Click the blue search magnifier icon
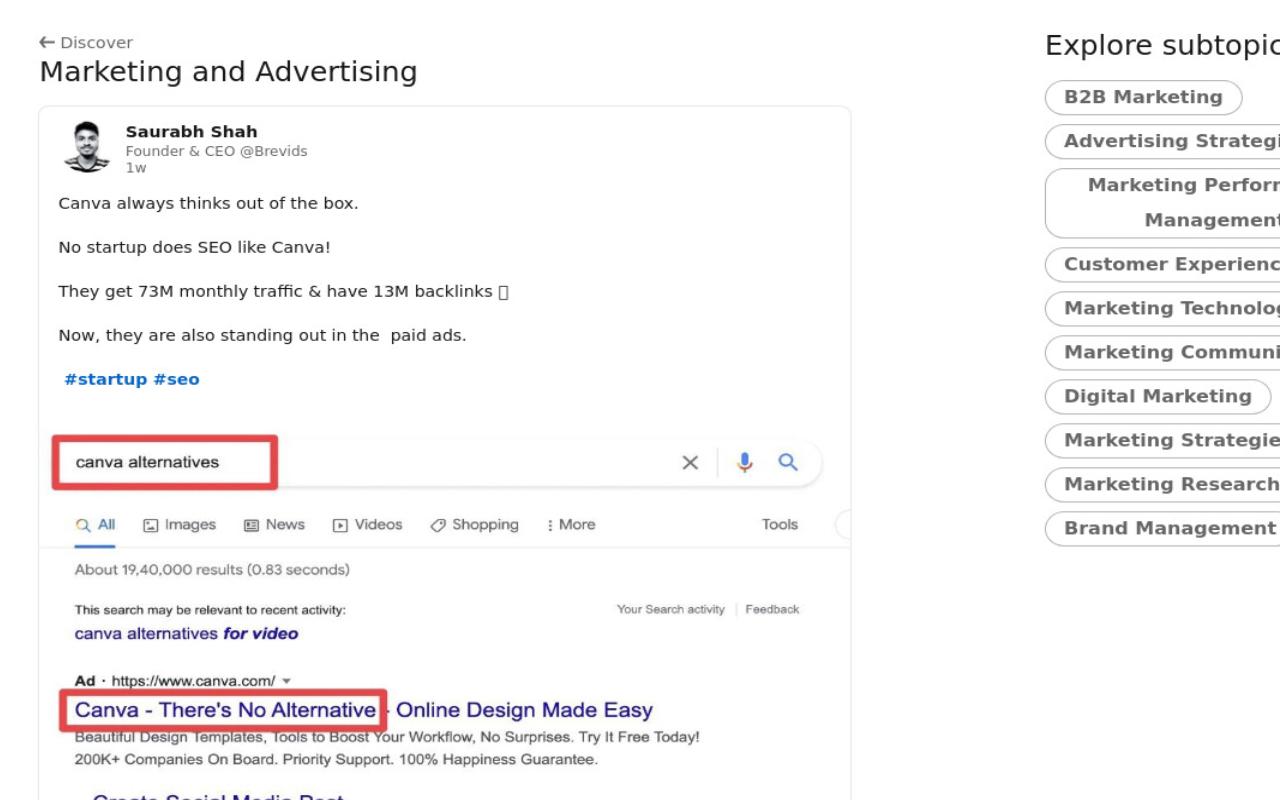This screenshot has width=1280, height=800. (788, 462)
